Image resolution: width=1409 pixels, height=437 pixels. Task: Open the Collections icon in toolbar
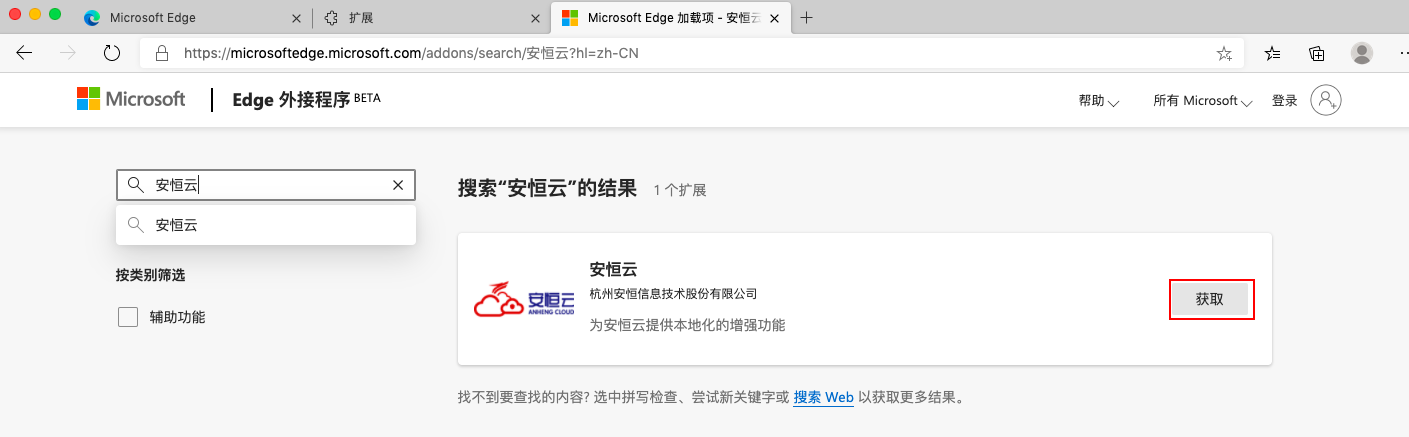pyautogui.click(x=1317, y=53)
